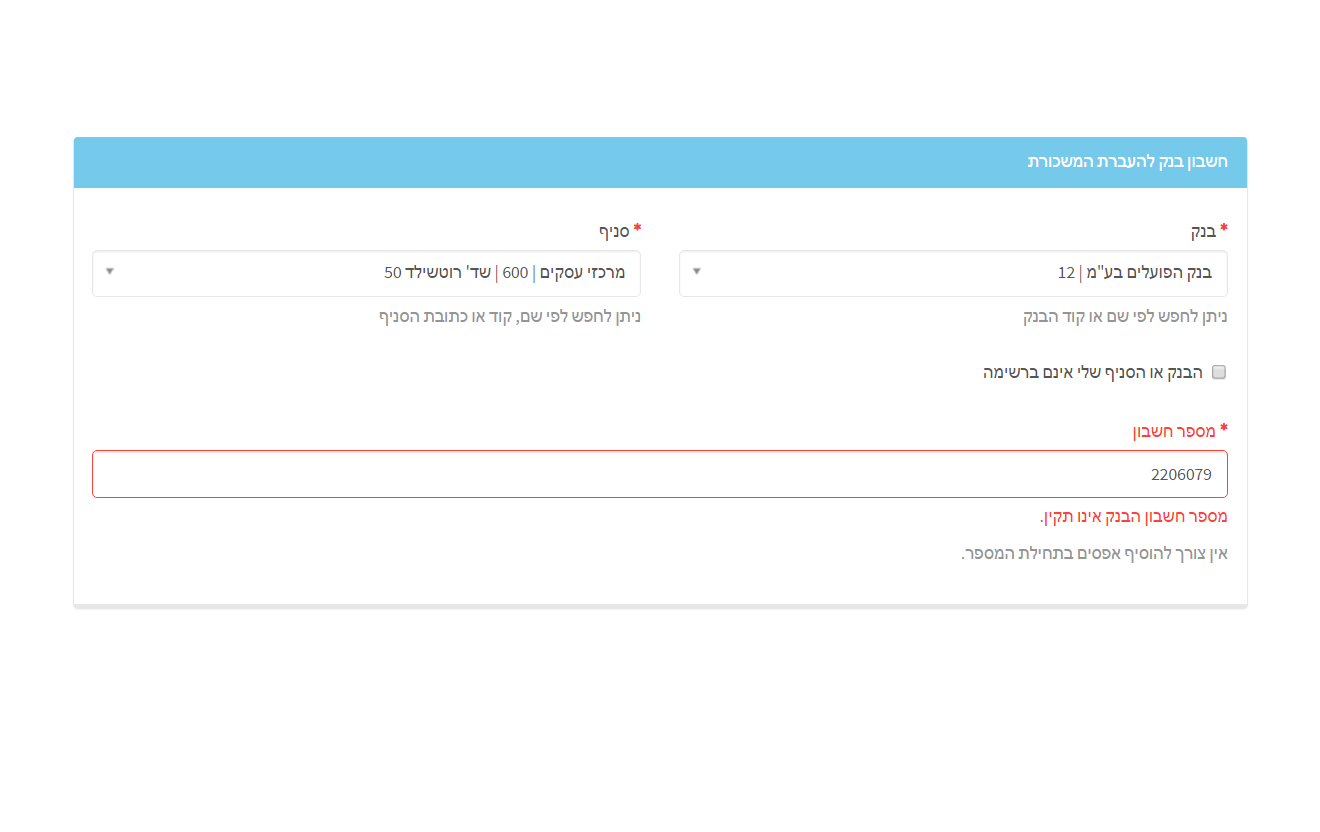
Task: Open the סניף (branch) dropdown
Action: (x=366, y=273)
